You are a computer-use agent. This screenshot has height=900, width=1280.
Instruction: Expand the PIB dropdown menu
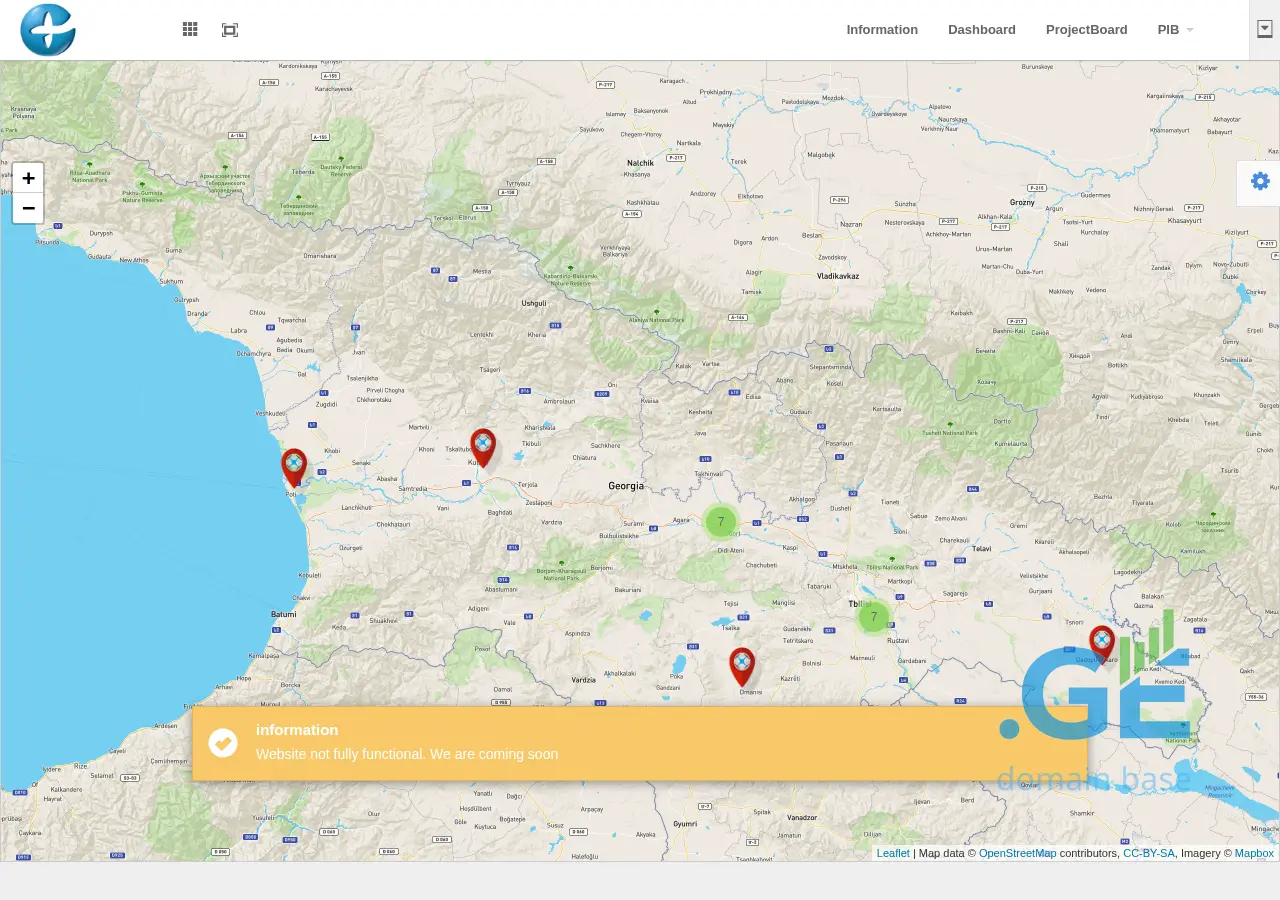click(1175, 30)
